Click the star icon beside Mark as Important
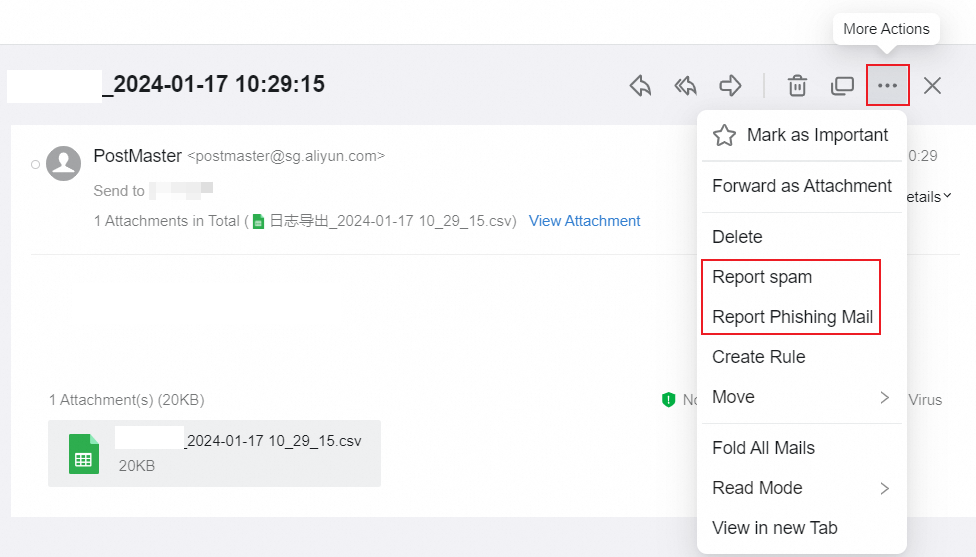Viewport: 976px width, 557px height. tap(725, 135)
